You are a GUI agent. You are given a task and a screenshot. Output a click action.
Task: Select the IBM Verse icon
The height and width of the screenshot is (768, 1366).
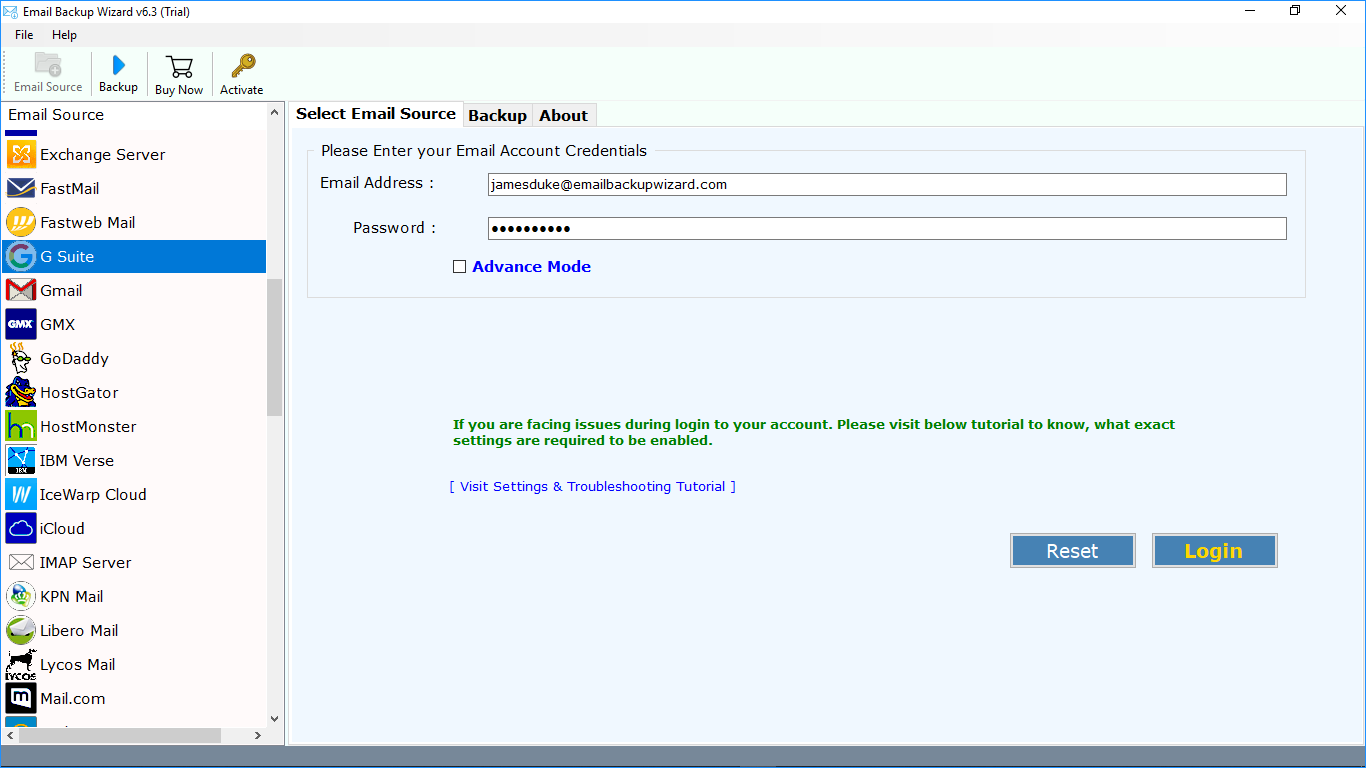click(21, 460)
